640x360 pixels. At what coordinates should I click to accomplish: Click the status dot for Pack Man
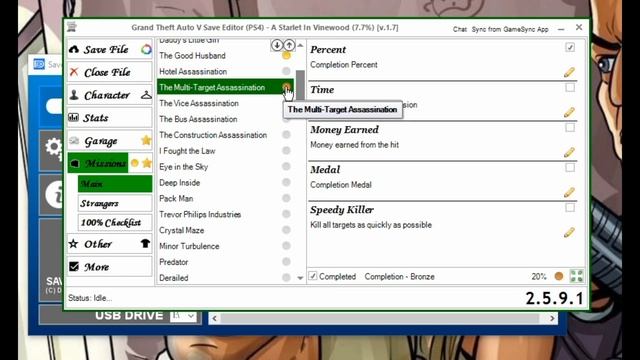pyautogui.click(x=286, y=198)
